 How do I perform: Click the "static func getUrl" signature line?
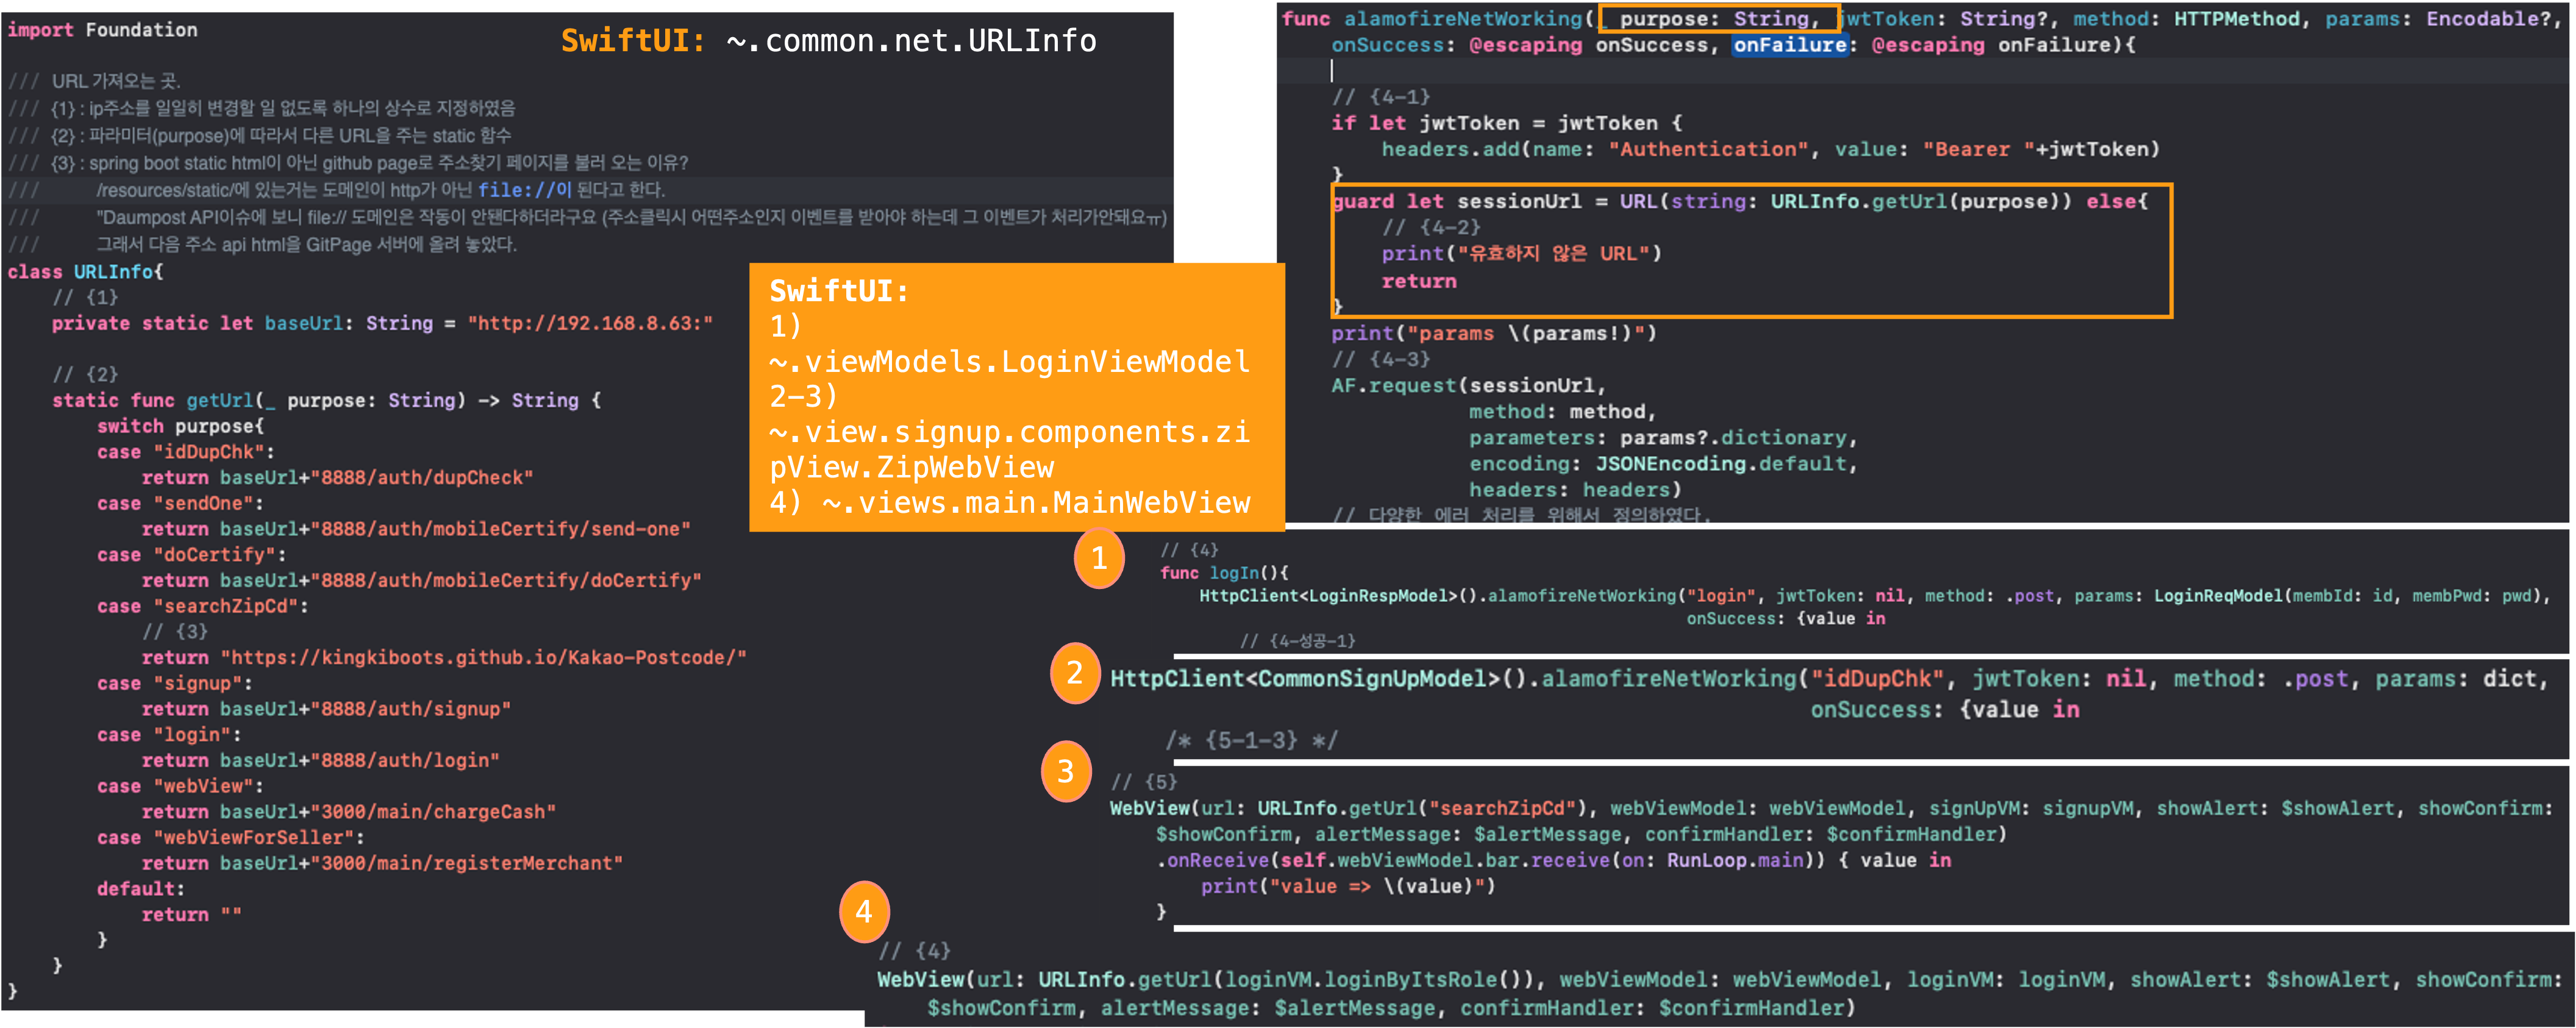(x=326, y=400)
